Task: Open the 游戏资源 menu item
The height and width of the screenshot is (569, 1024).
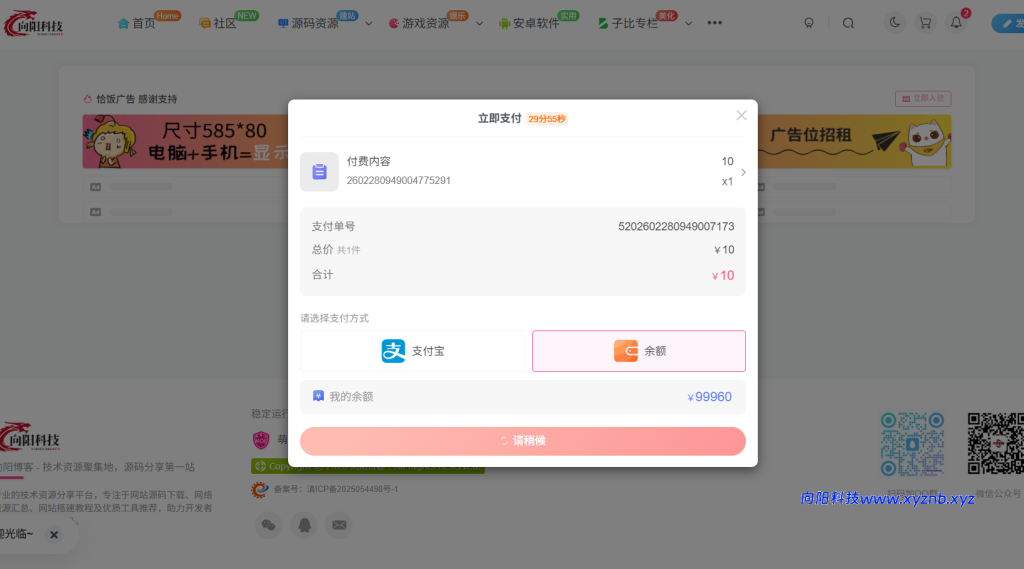Action: 419,24
